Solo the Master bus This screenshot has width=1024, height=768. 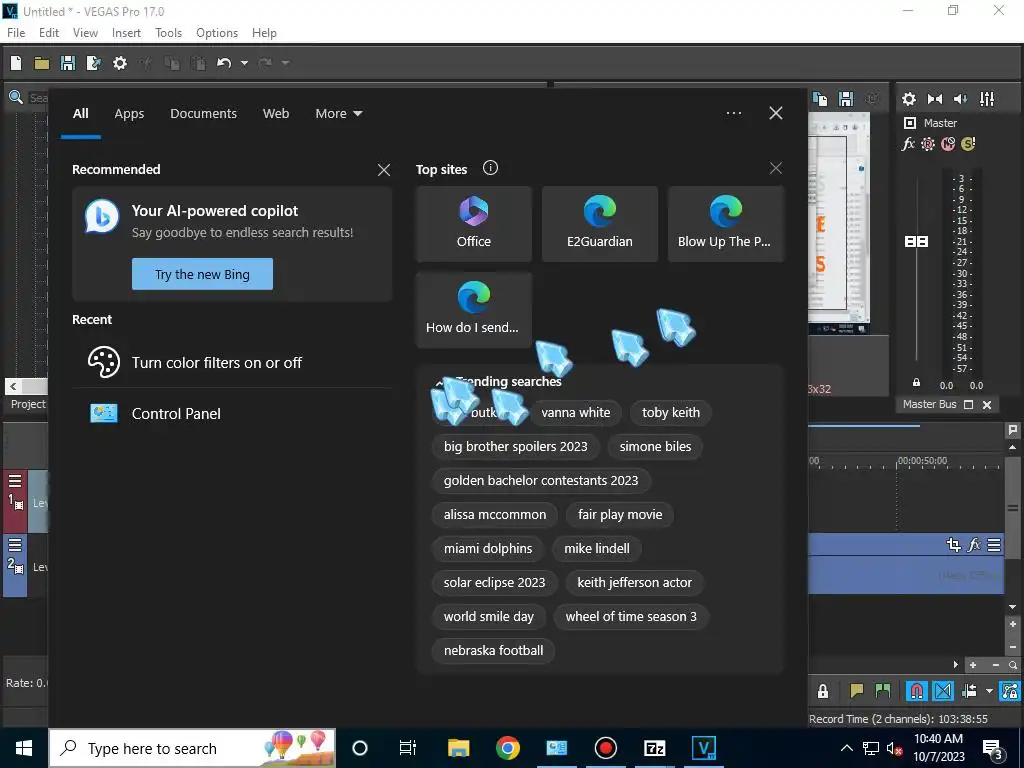click(x=968, y=144)
